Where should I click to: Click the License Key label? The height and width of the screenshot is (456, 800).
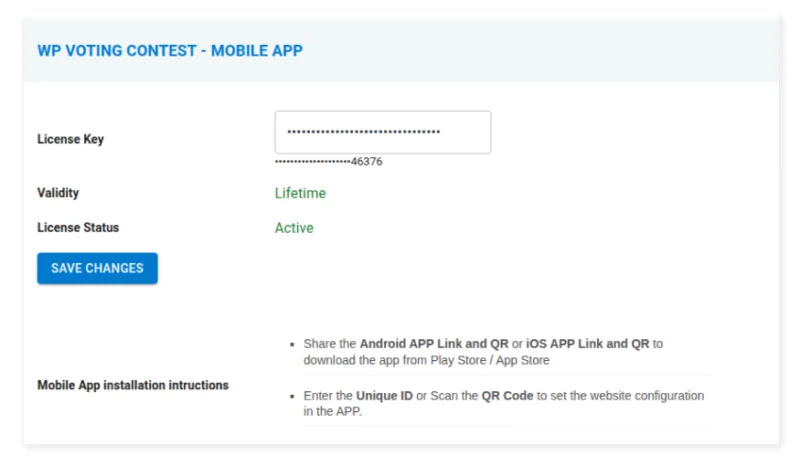[70, 139]
